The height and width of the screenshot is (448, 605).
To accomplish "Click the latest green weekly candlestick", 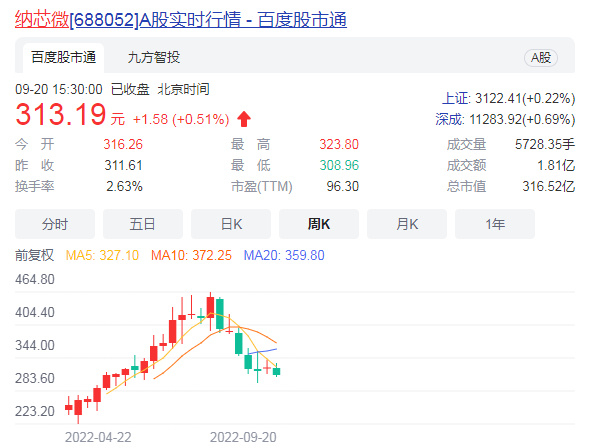I will click(x=277, y=371).
